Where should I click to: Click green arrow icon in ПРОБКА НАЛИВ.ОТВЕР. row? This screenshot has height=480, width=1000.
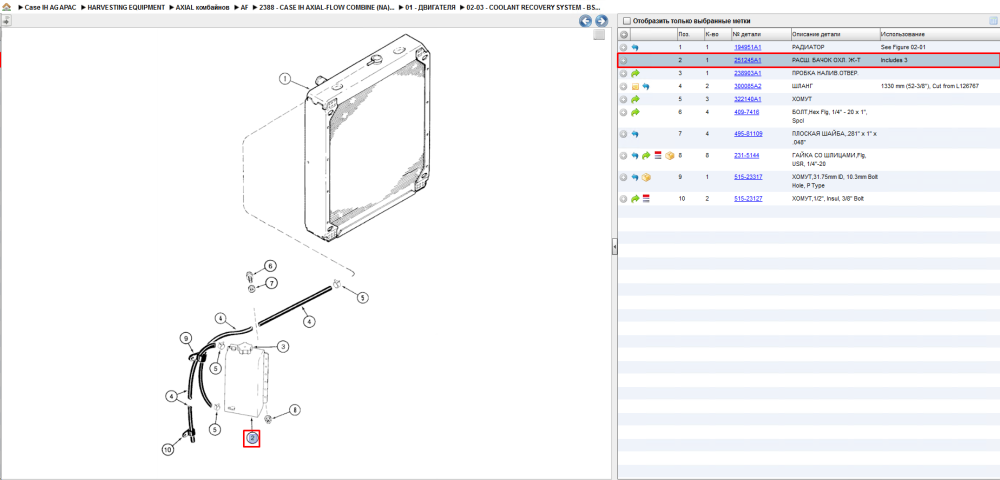[x=635, y=73]
